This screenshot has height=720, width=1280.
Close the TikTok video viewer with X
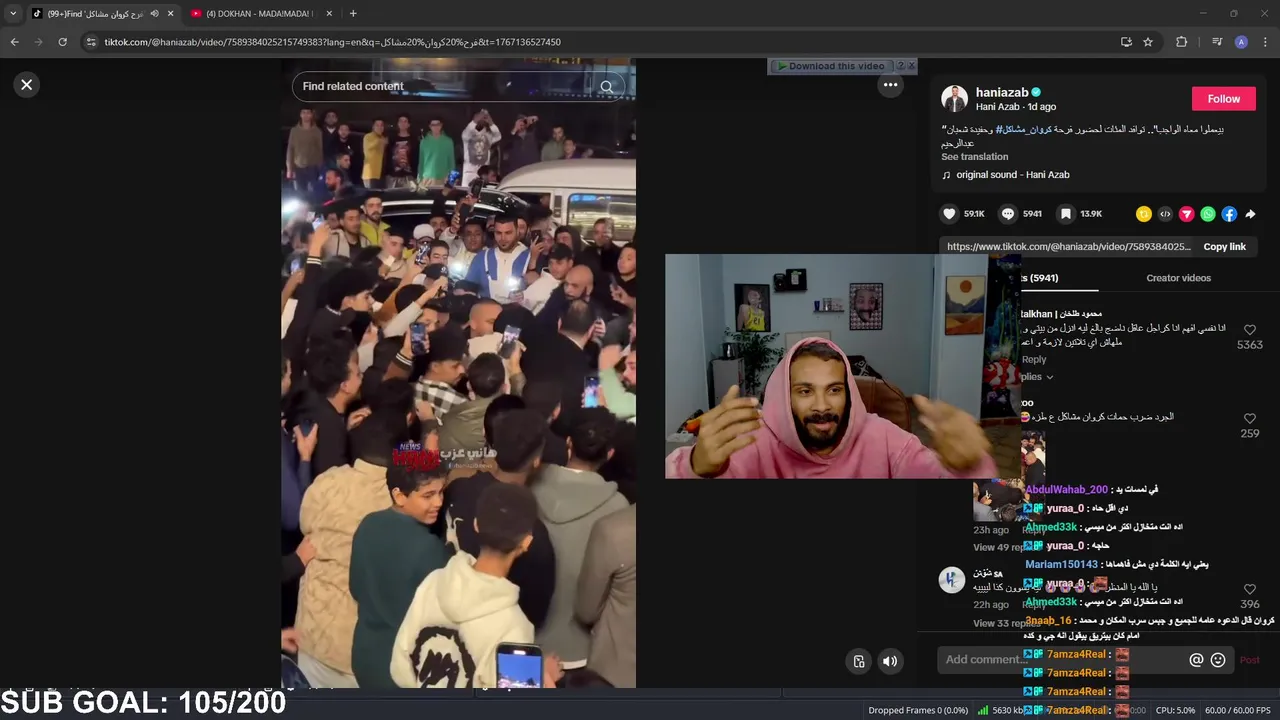pyautogui.click(x=27, y=85)
